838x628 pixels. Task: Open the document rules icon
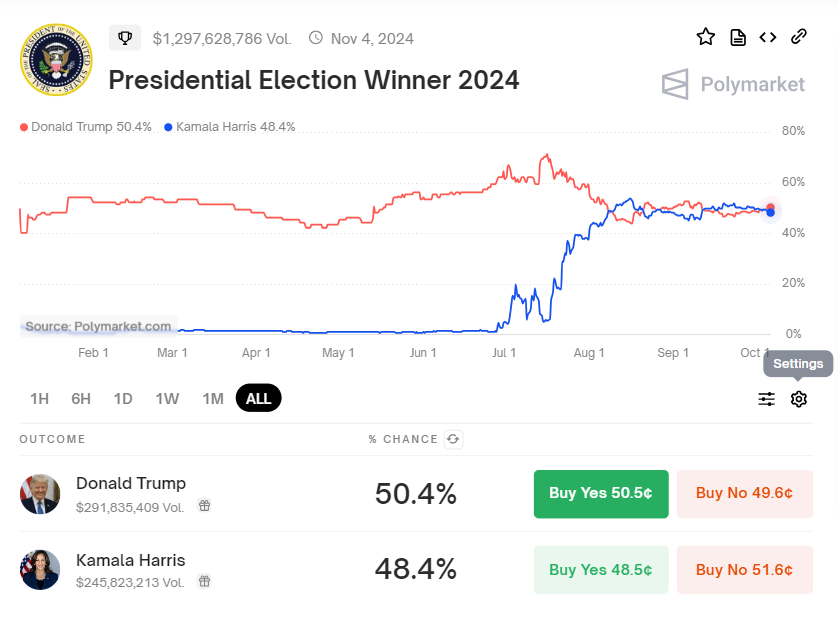738,37
